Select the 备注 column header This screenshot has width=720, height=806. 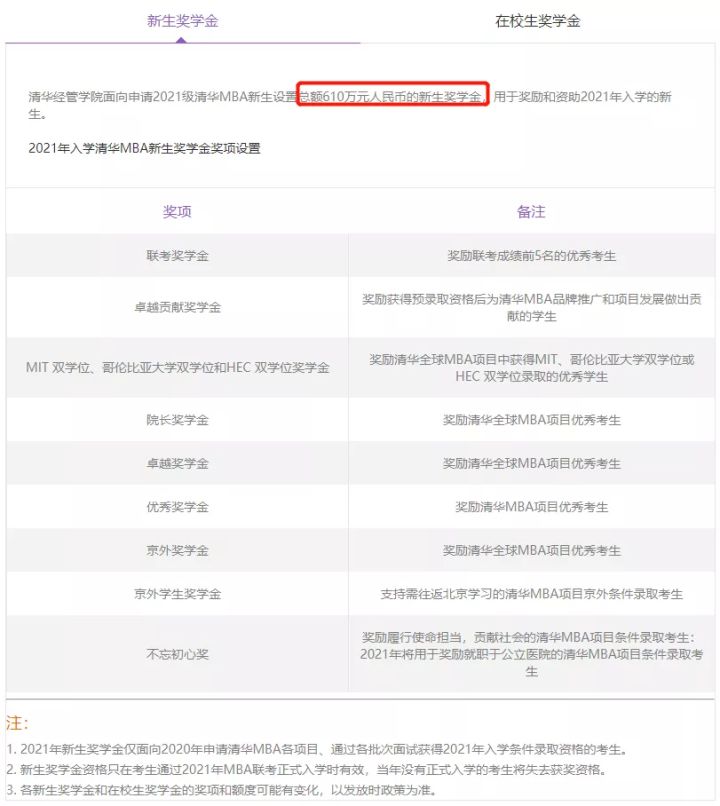point(531,212)
